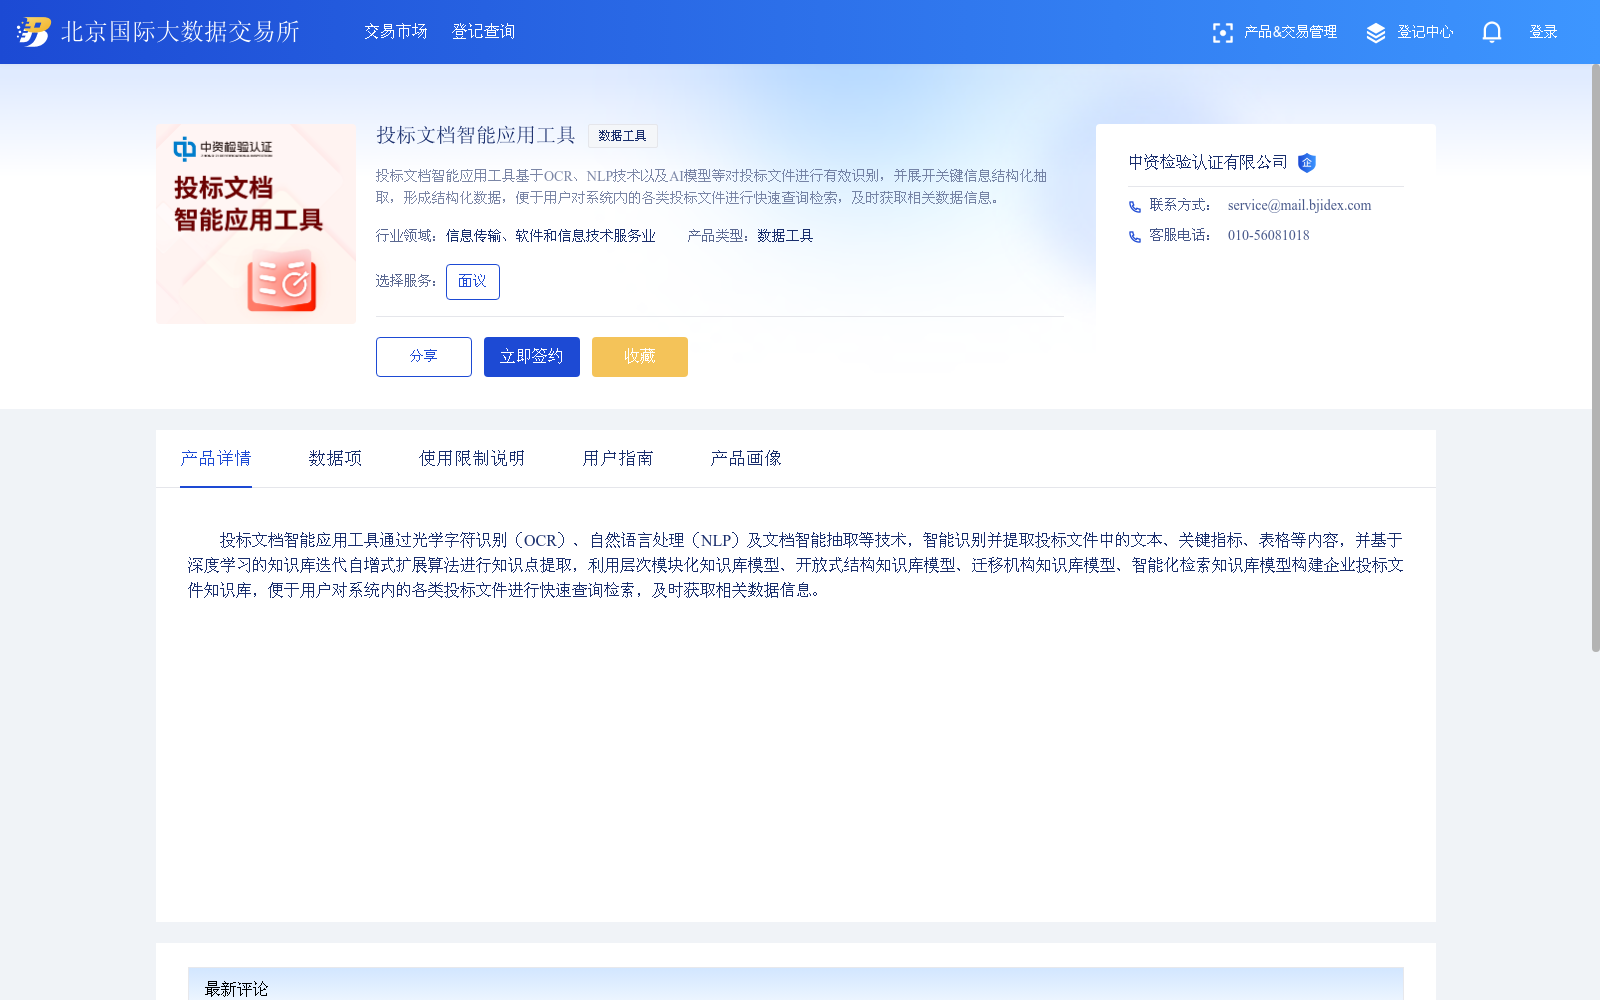Click company name 中资检验认证有限公司
The image size is (1600, 1000).
pos(1208,162)
